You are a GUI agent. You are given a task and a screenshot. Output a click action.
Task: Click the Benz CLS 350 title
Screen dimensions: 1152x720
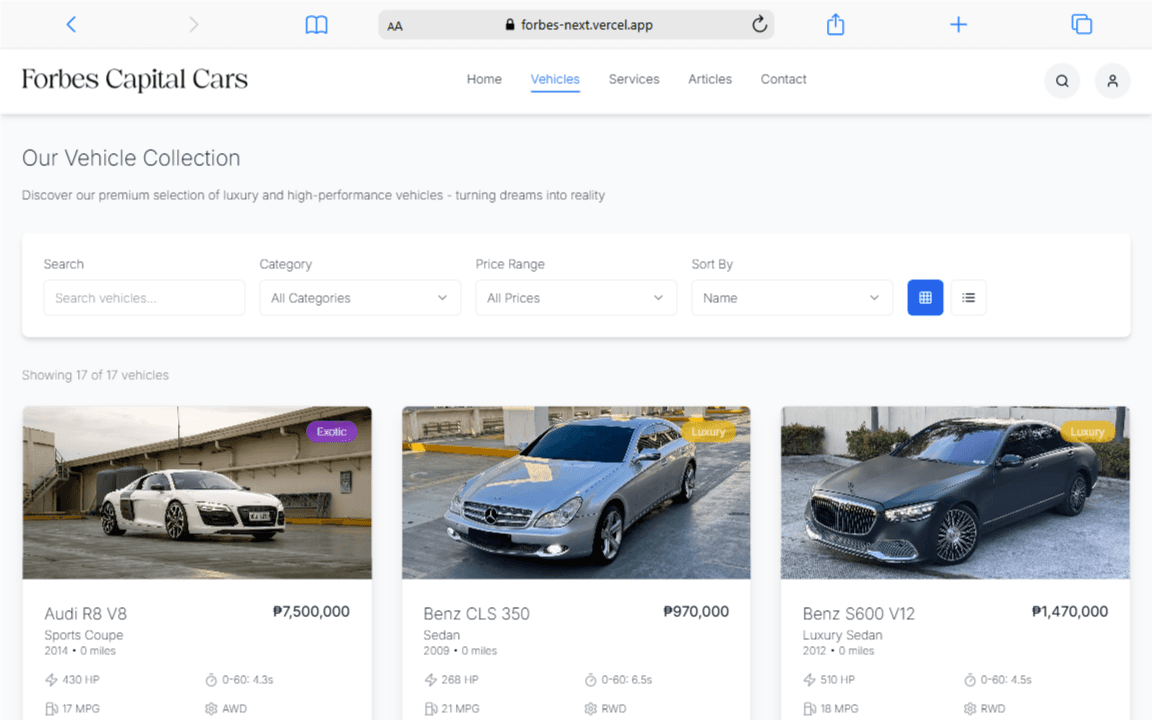pyautogui.click(x=476, y=613)
